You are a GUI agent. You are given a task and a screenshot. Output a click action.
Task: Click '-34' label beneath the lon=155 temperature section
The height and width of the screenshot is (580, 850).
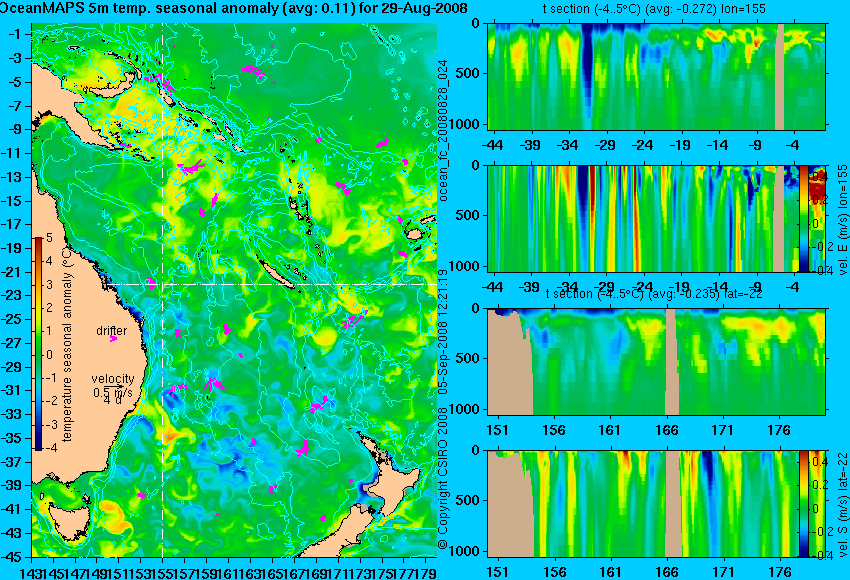coord(569,145)
